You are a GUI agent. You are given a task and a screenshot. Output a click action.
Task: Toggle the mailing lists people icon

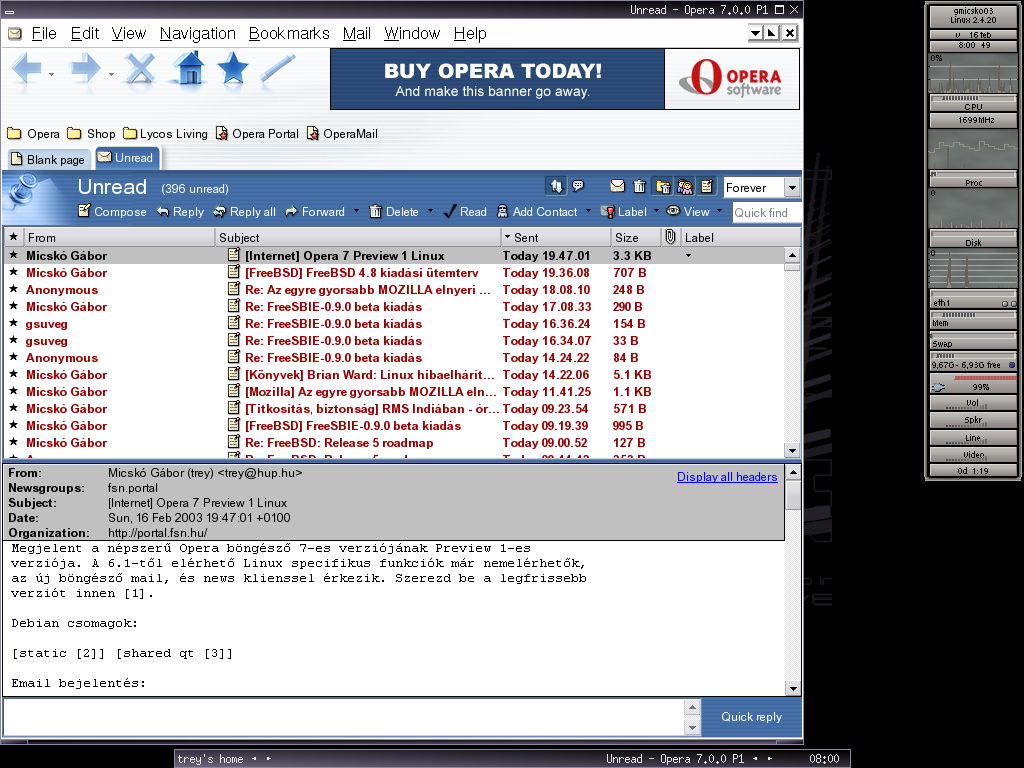coord(684,187)
